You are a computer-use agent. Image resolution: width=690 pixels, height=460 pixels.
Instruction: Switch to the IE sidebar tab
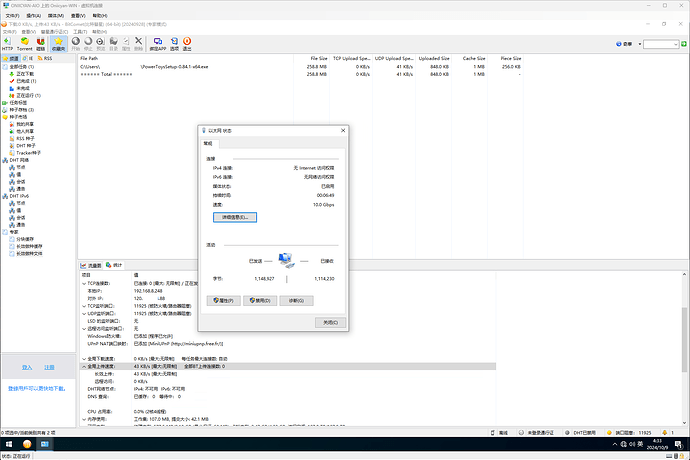(x=28, y=58)
